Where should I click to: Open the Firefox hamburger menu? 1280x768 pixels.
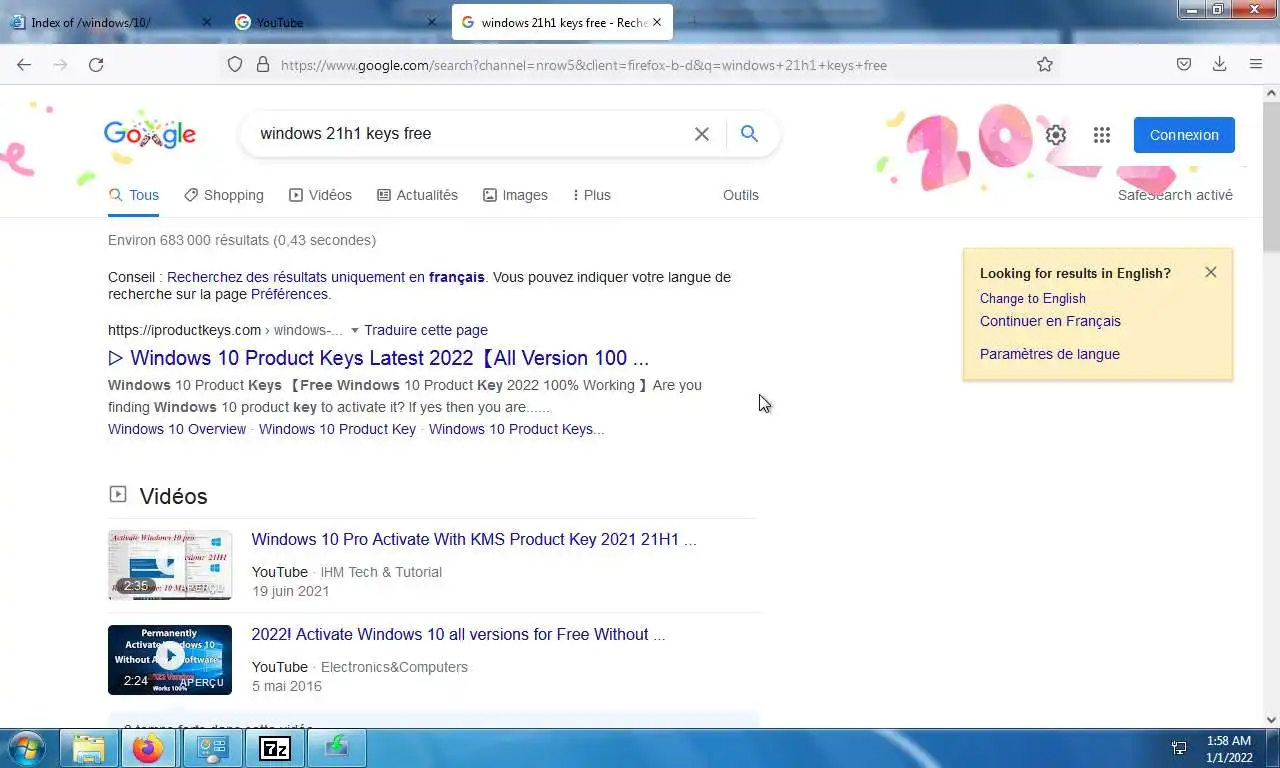coord(1256,64)
